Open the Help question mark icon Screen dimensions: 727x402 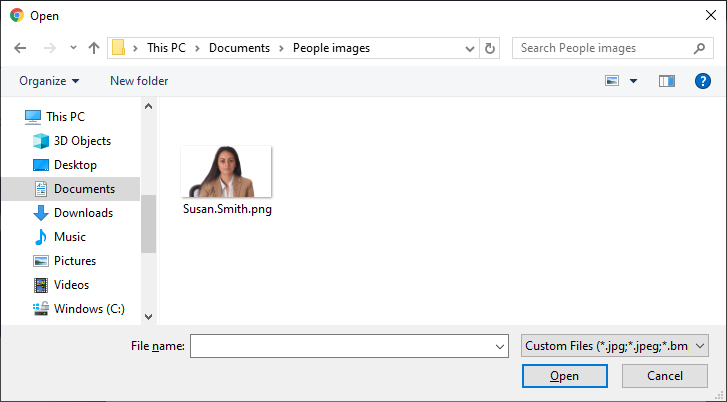coord(702,81)
